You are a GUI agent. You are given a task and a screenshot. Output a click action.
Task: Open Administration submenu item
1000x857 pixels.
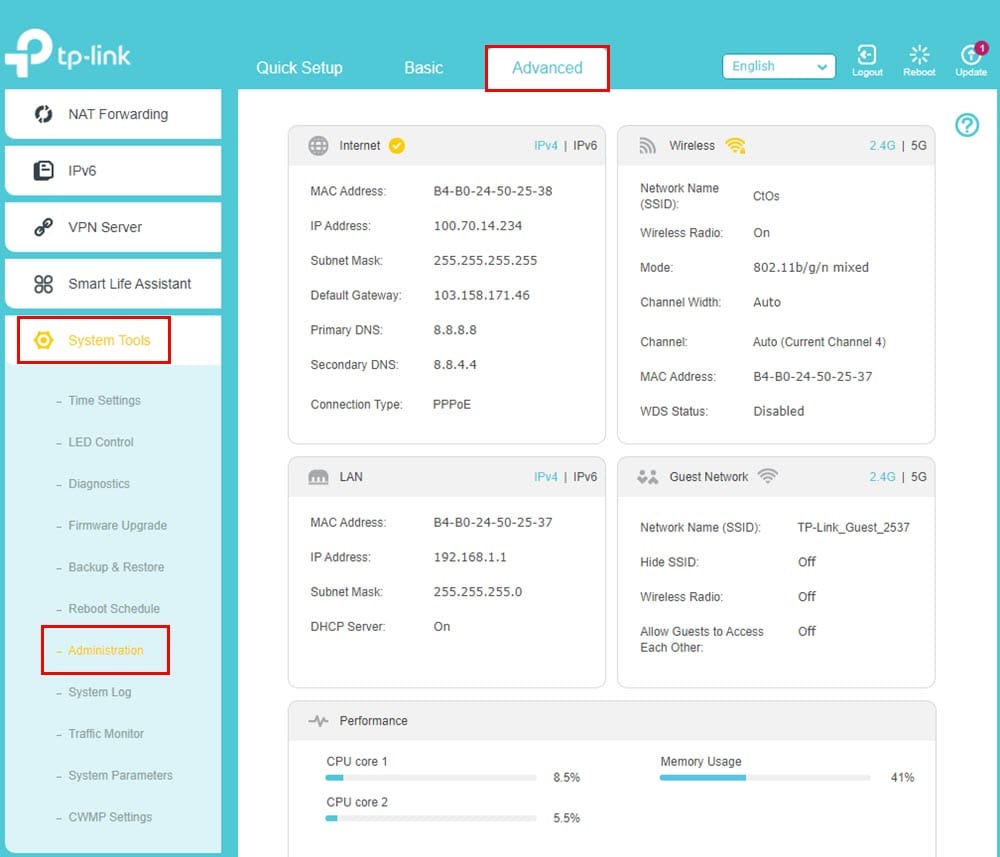pyautogui.click(x=106, y=650)
